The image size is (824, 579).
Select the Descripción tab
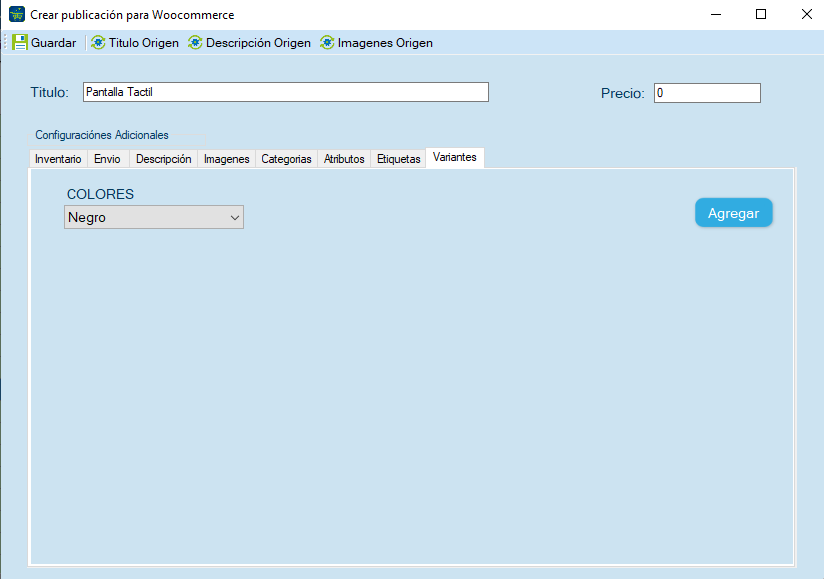point(163,159)
